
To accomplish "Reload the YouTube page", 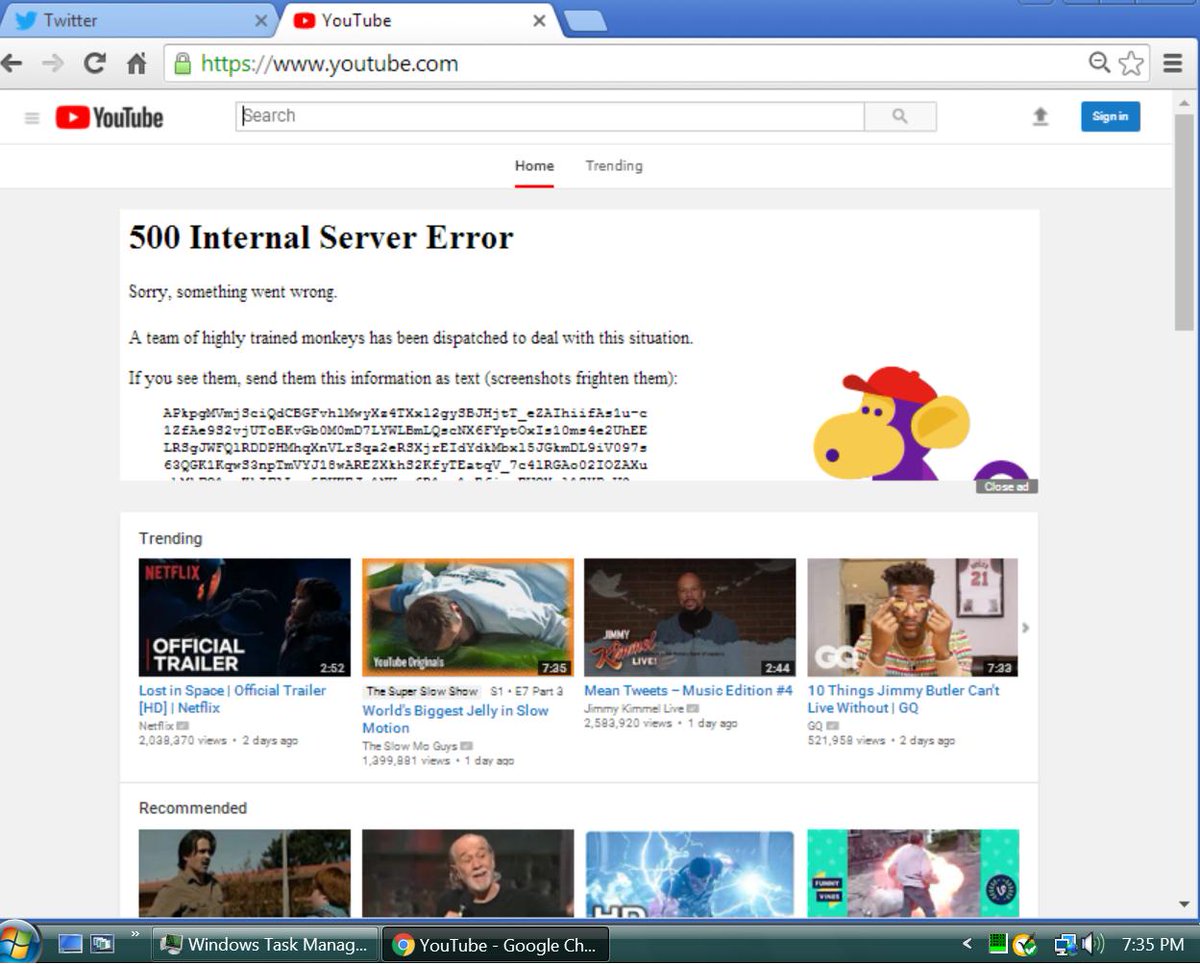I will coord(95,64).
